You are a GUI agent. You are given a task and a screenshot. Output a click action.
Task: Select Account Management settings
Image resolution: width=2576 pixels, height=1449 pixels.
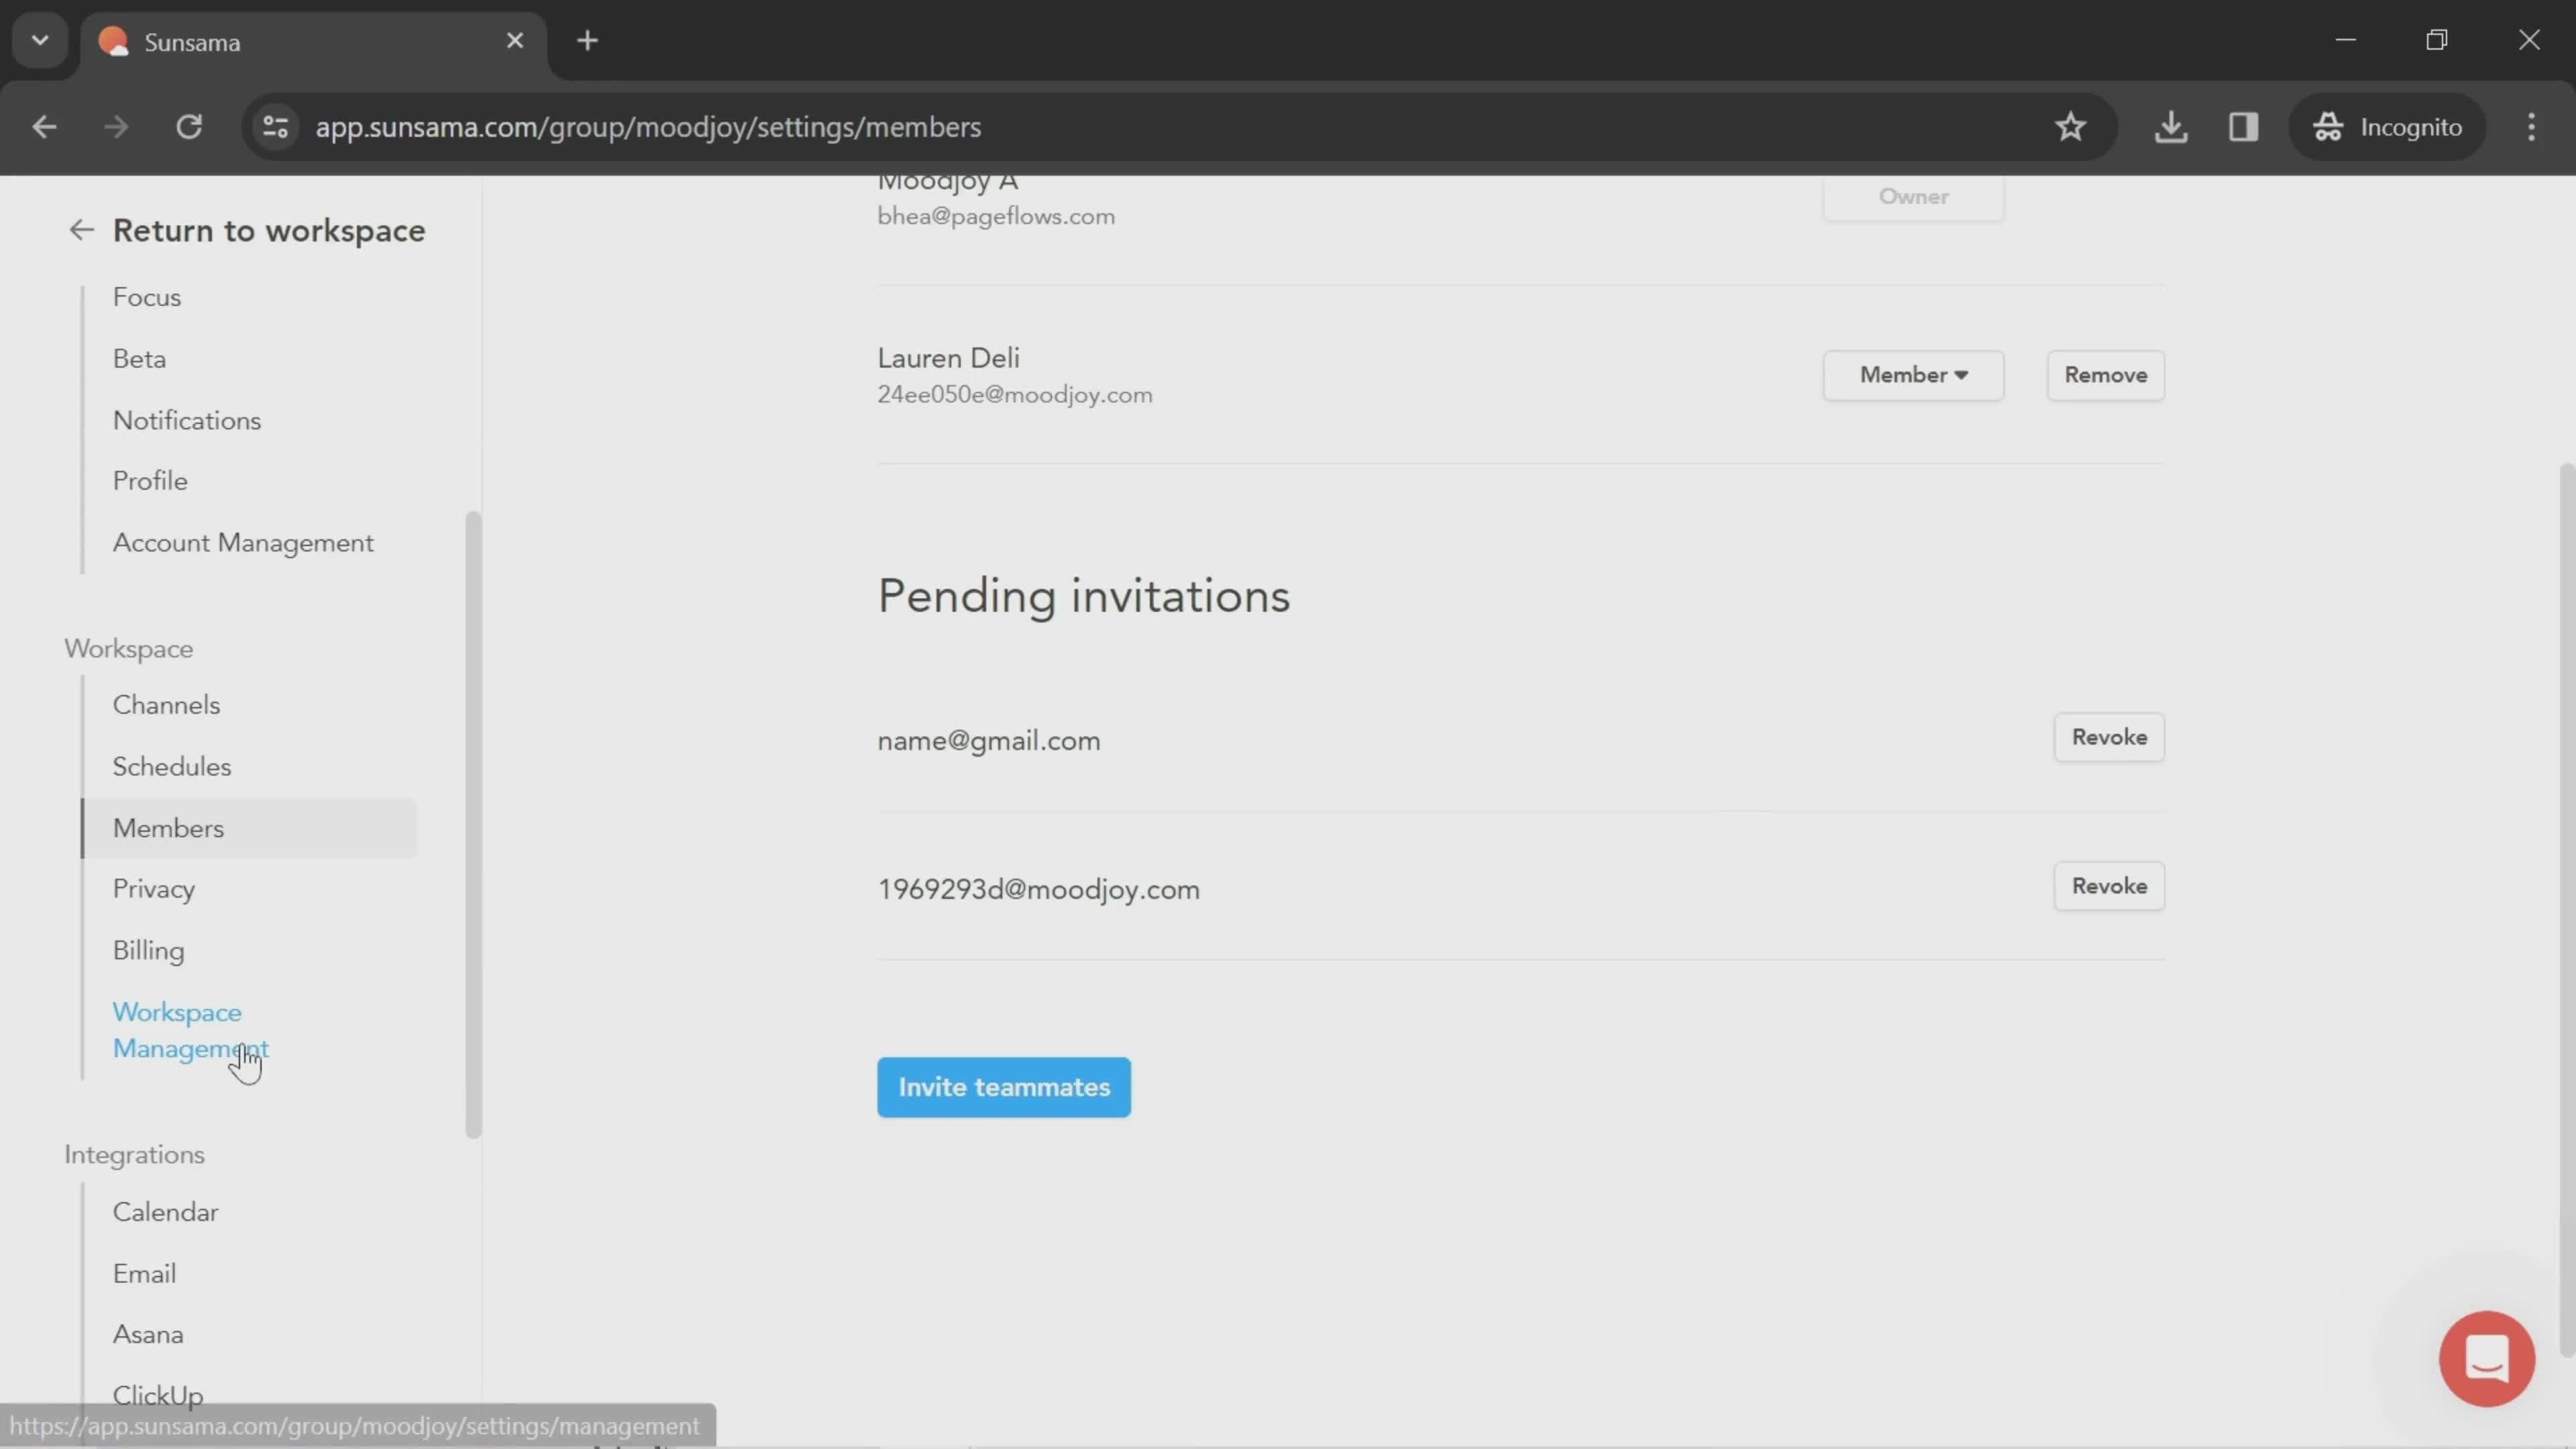coord(242,541)
